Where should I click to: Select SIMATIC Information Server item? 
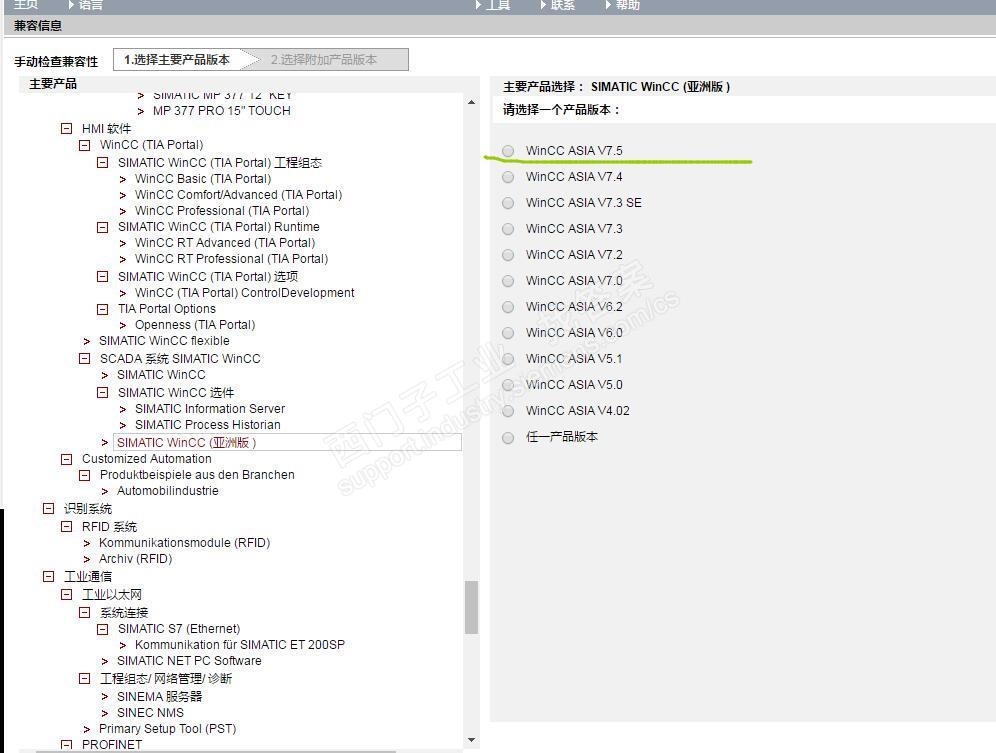pos(210,409)
